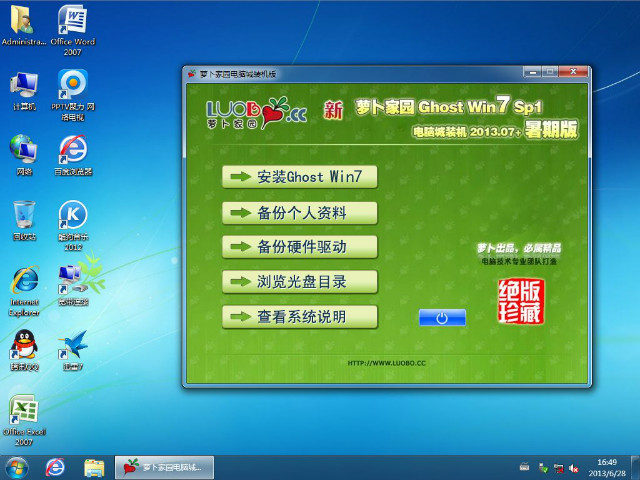Close the 萝卜家园 installer window
The height and width of the screenshot is (480, 640).
[x=573, y=72]
